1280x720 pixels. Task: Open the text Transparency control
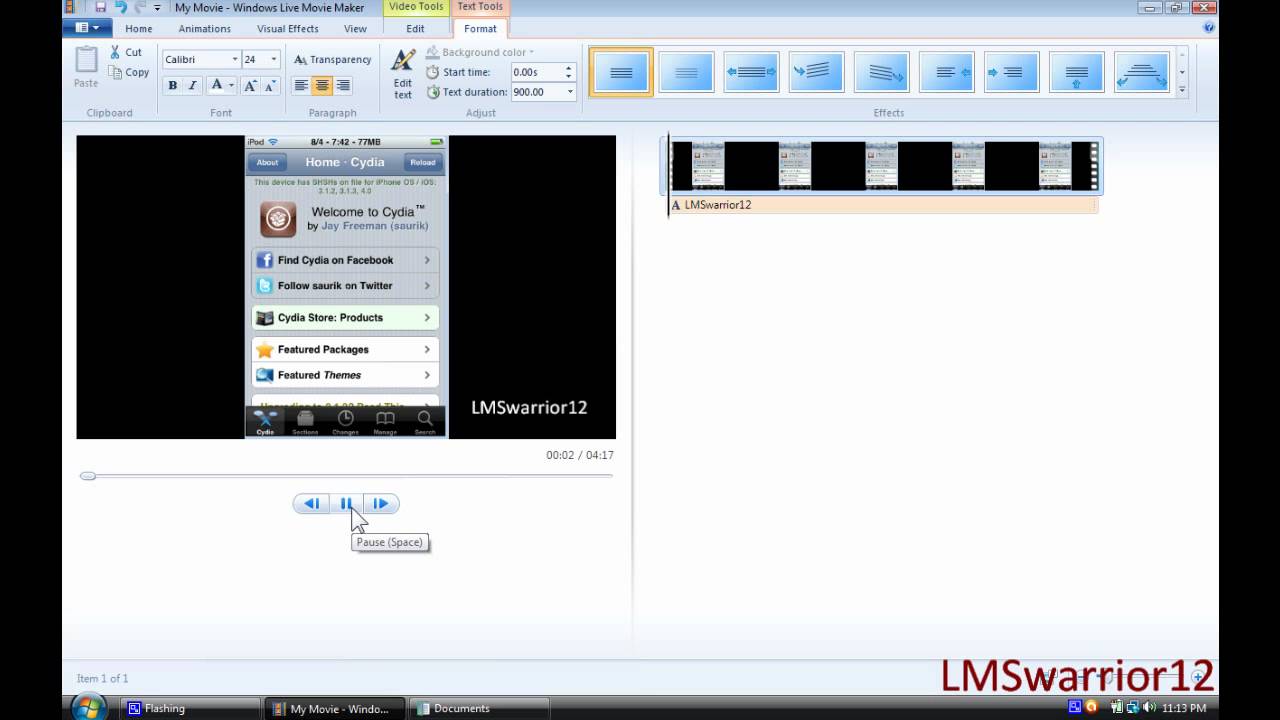point(332,59)
